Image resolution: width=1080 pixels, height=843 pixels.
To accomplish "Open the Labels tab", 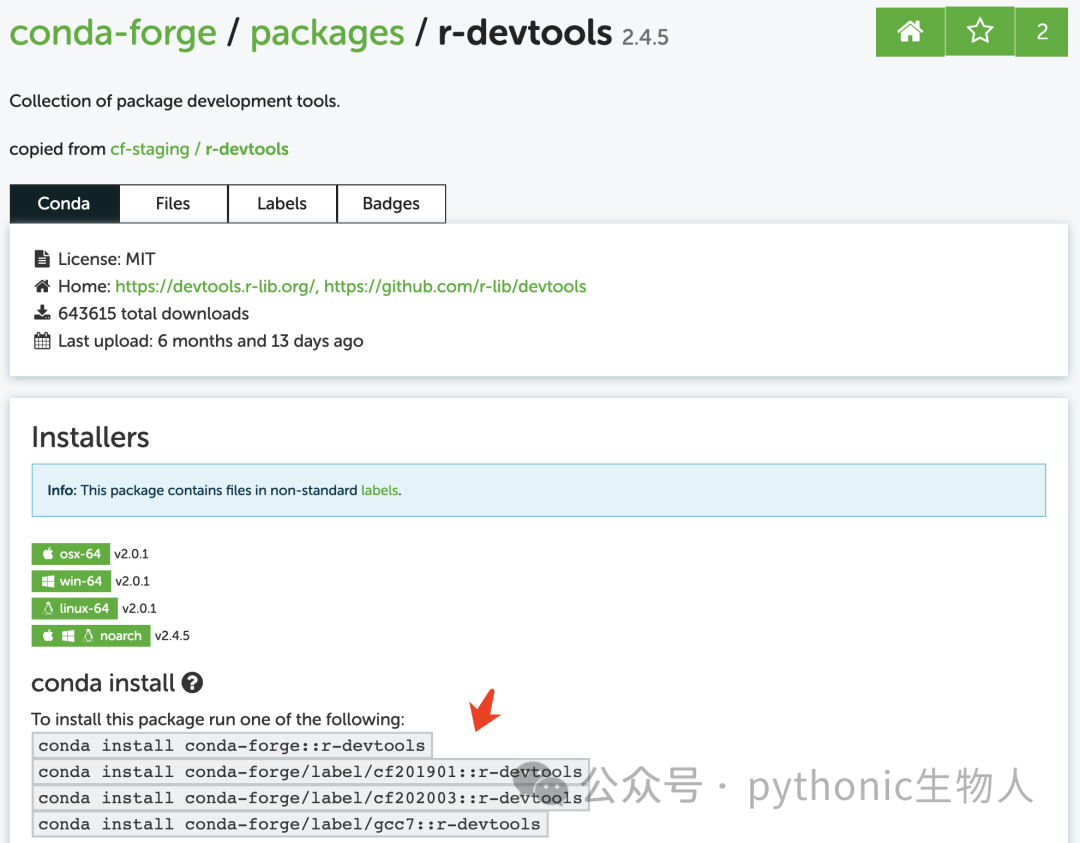I will 282,203.
